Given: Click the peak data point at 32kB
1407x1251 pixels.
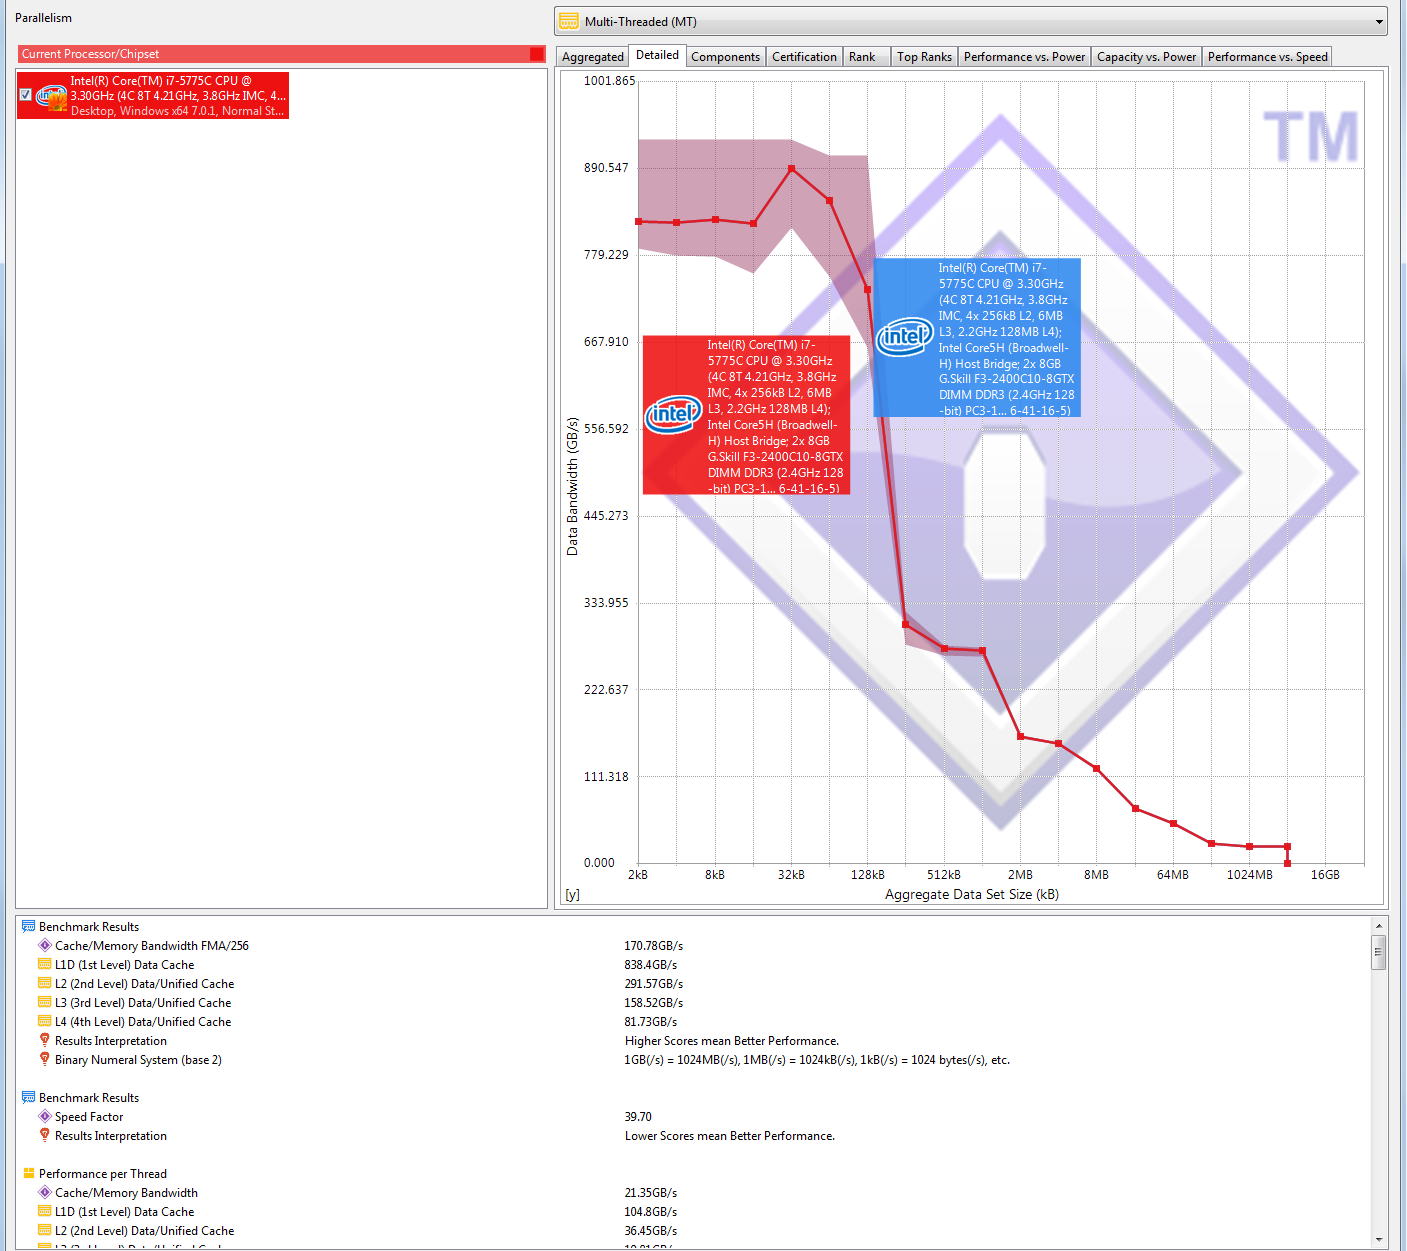Looking at the screenshot, I should point(792,169).
